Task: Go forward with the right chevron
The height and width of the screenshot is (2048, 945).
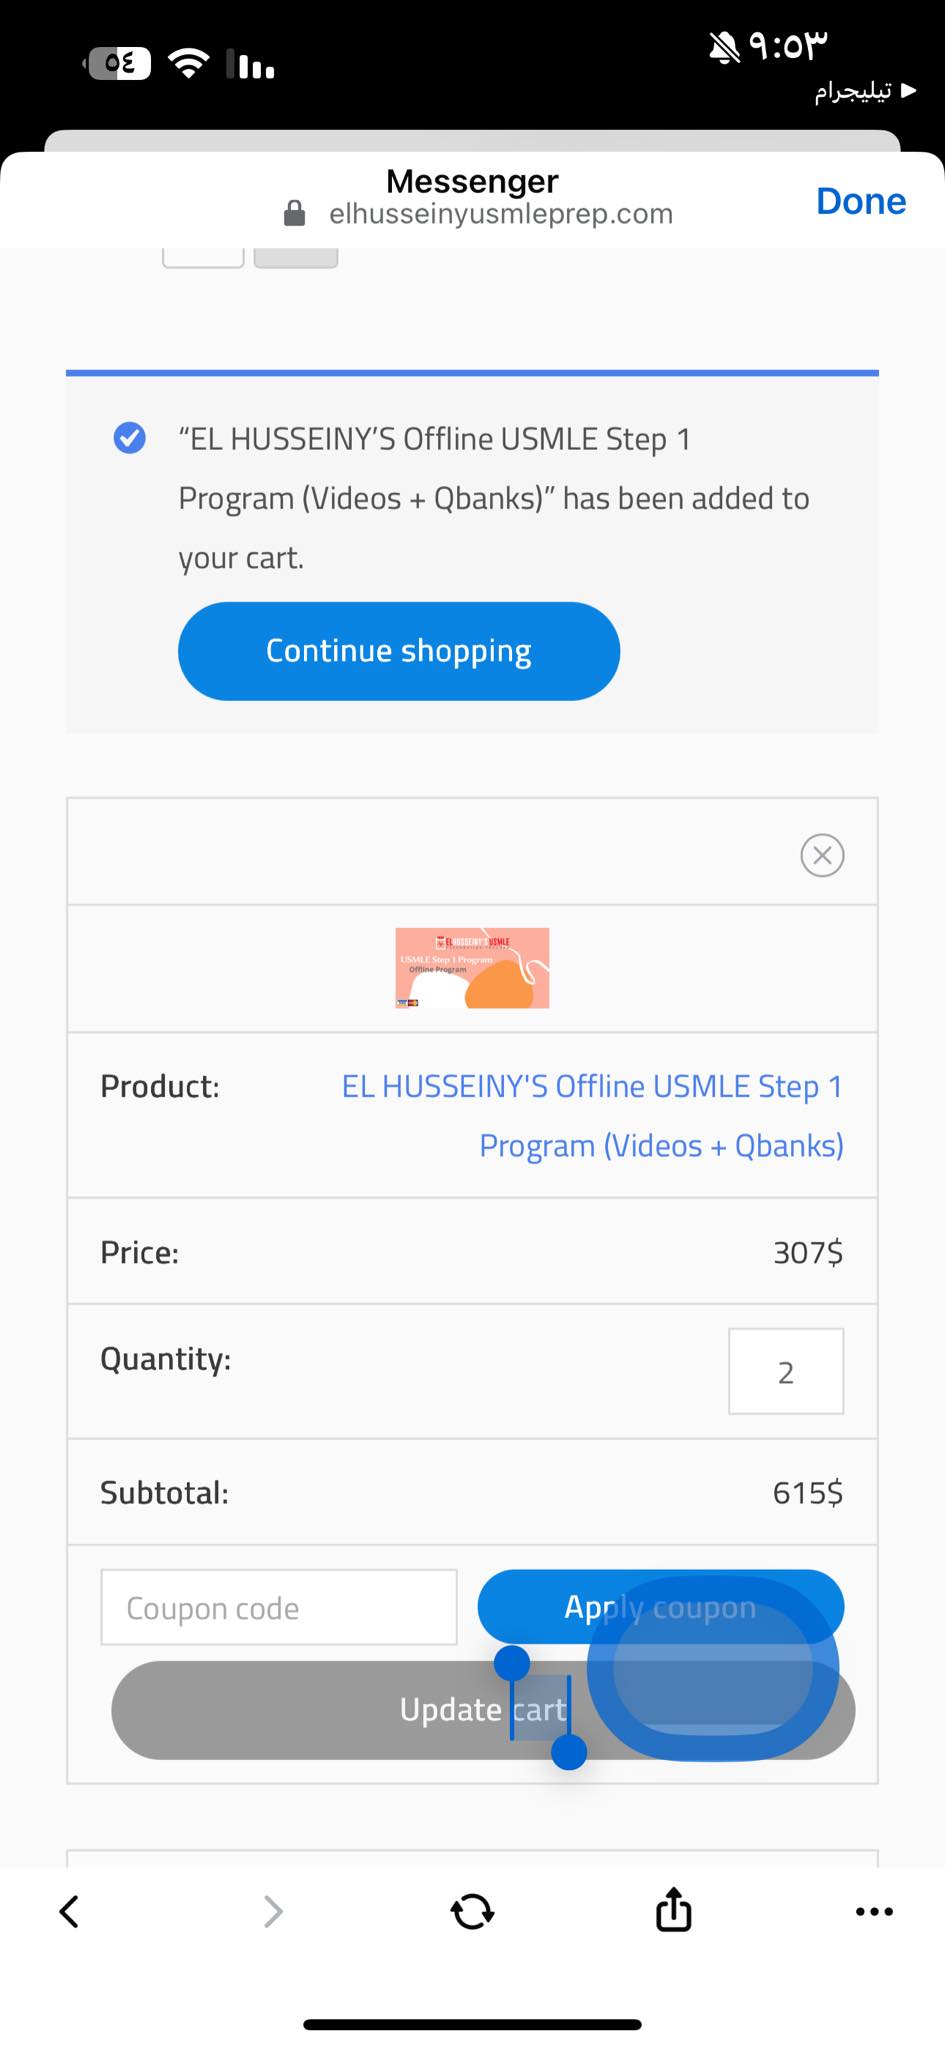Action: click(272, 1911)
